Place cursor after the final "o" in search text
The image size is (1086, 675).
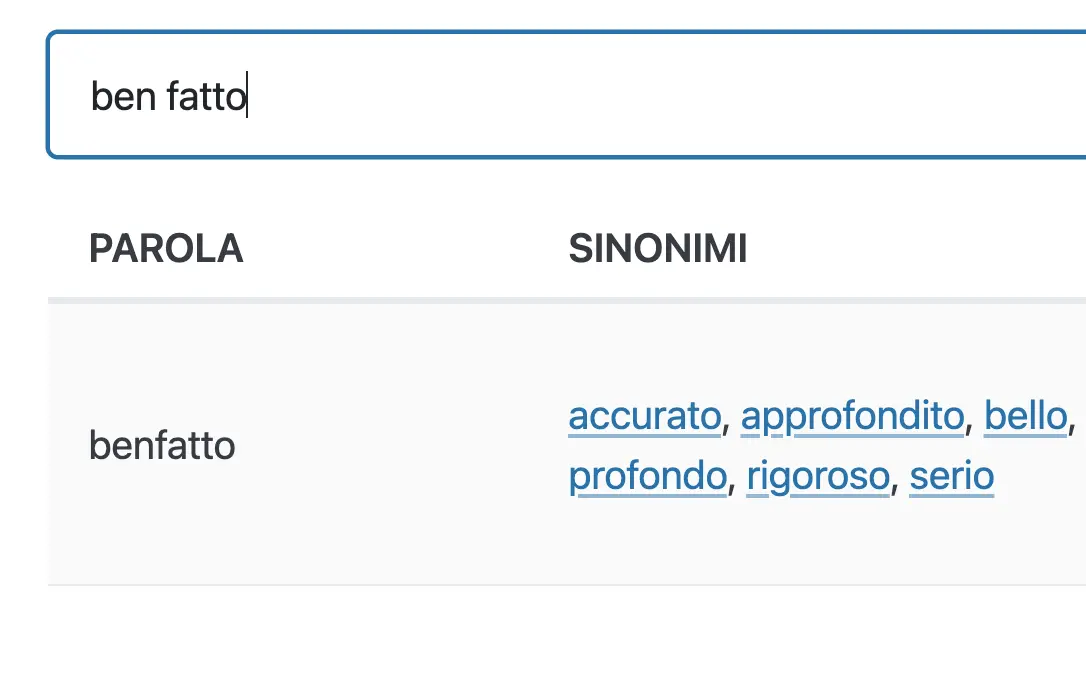point(247,96)
